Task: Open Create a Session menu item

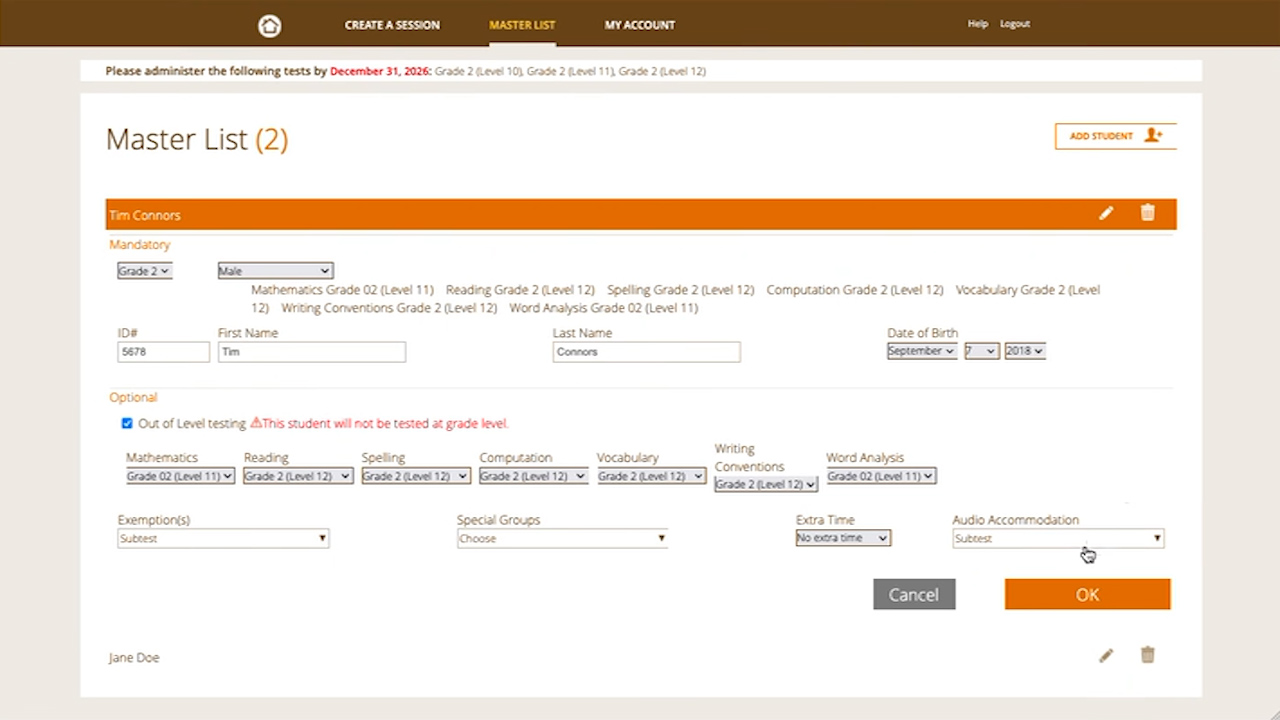Action: 392,25
